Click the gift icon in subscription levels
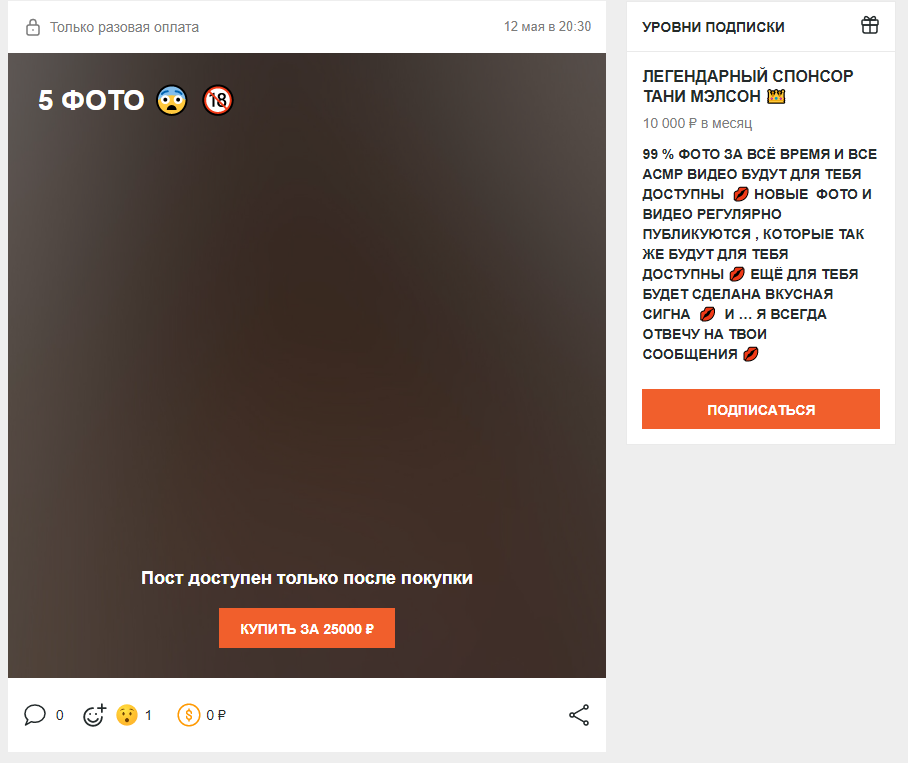This screenshot has width=908, height=763. (x=870, y=25)
